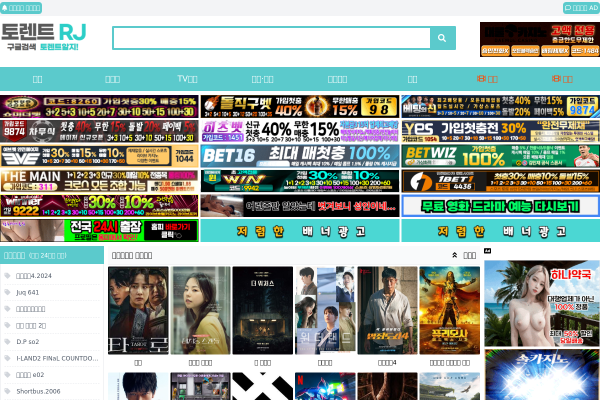Click the winner 9222 banner
Image resolution: width=600 pixels, height=400 pixels.
coord(99,206)
